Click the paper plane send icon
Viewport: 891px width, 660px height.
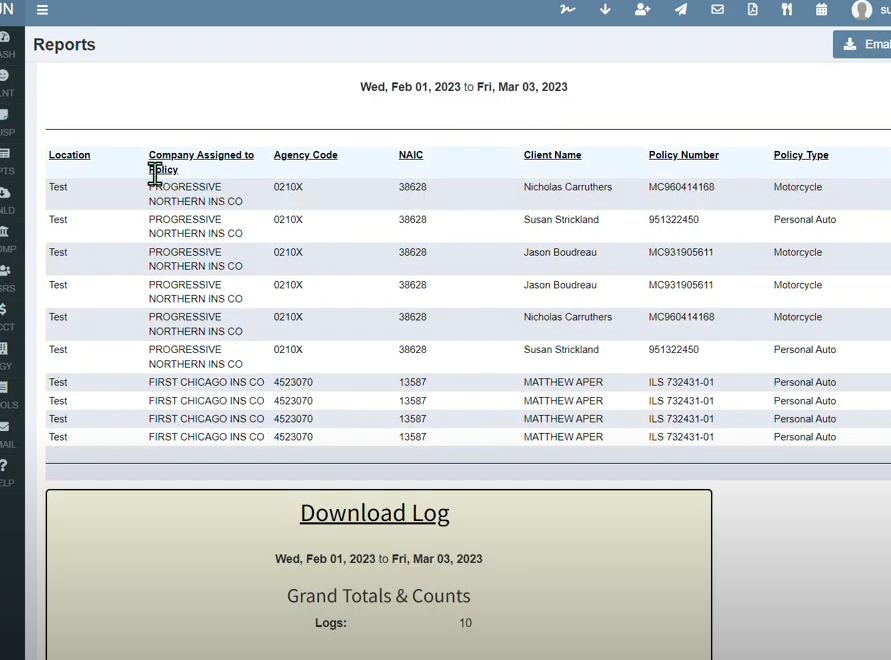coord(681,9)
